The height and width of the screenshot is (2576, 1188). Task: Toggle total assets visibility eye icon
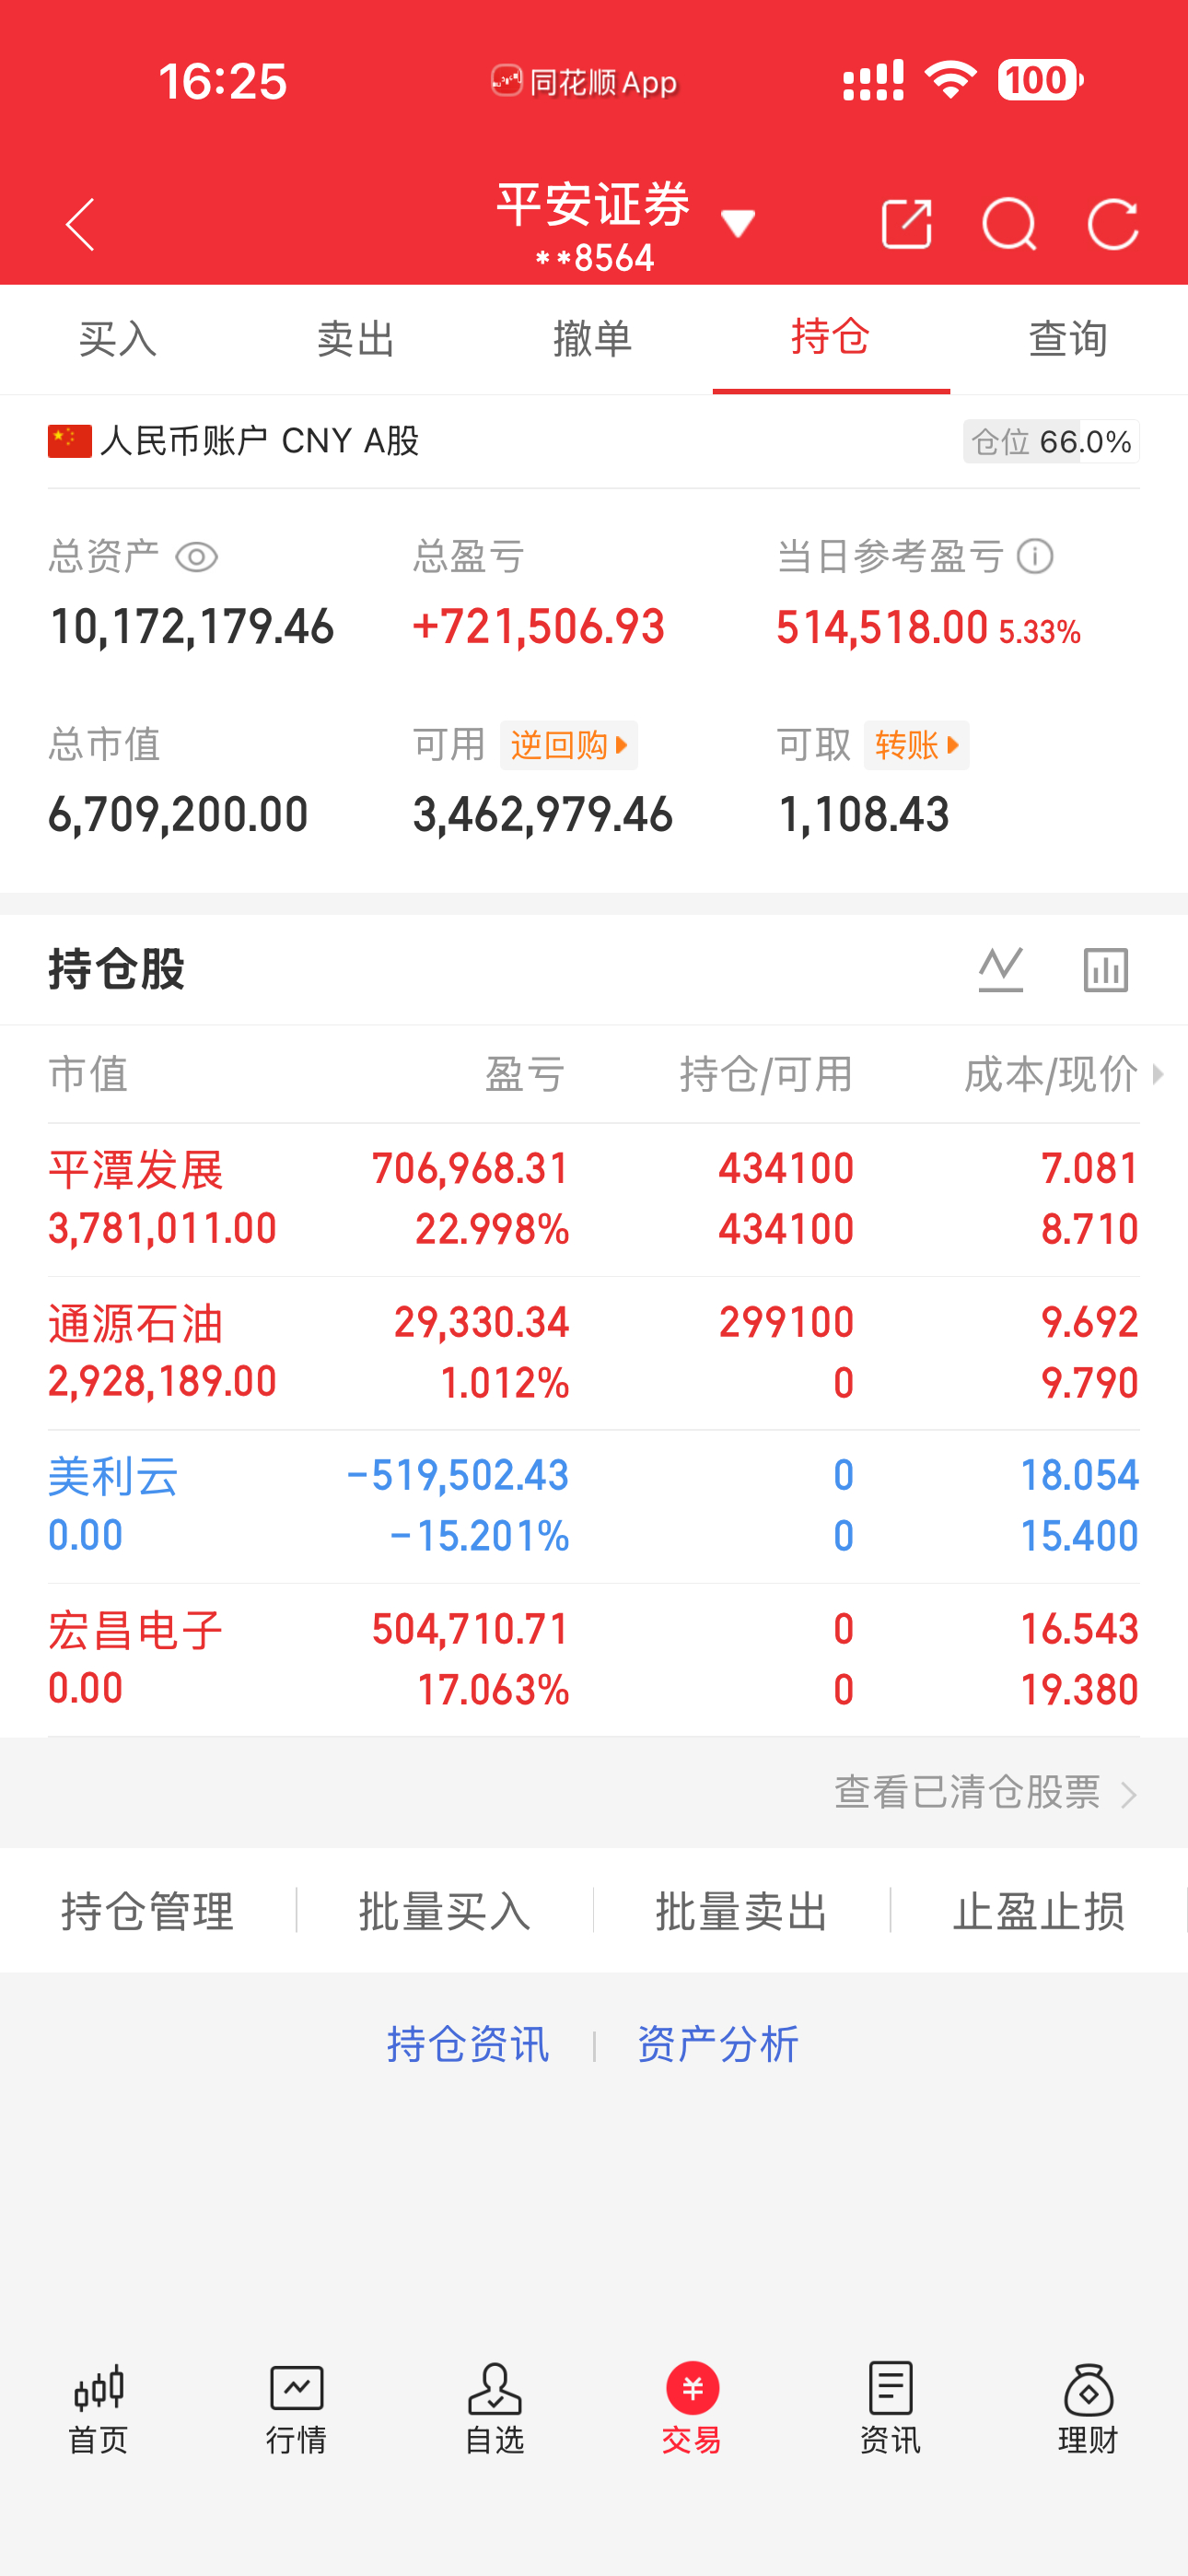coord(196,557)
